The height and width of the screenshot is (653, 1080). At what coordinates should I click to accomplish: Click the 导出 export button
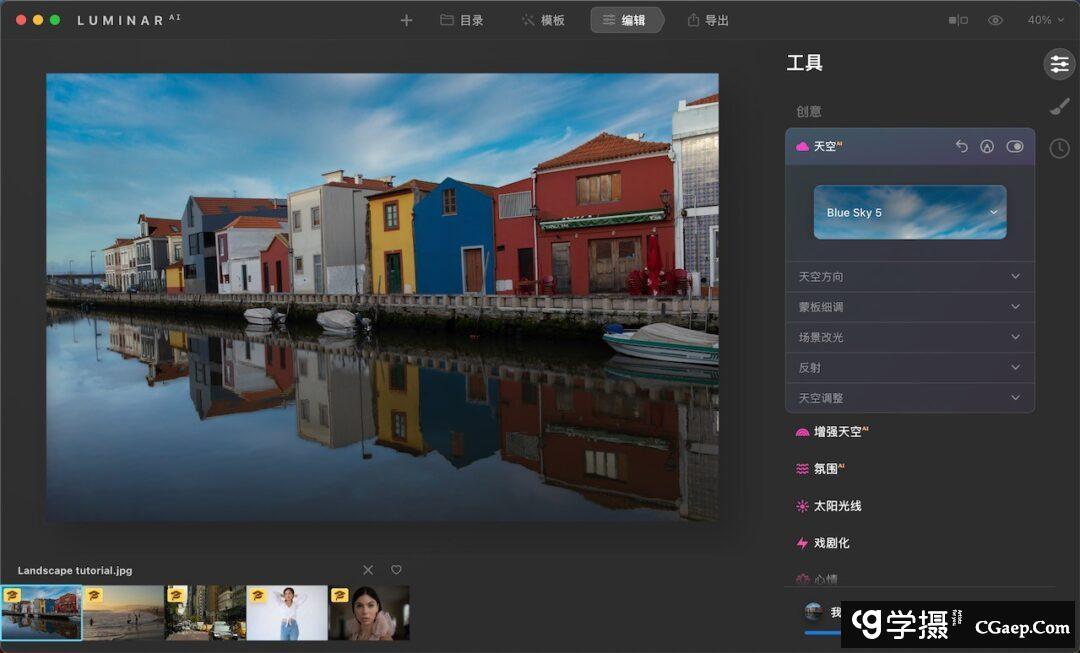coord(708,20)
